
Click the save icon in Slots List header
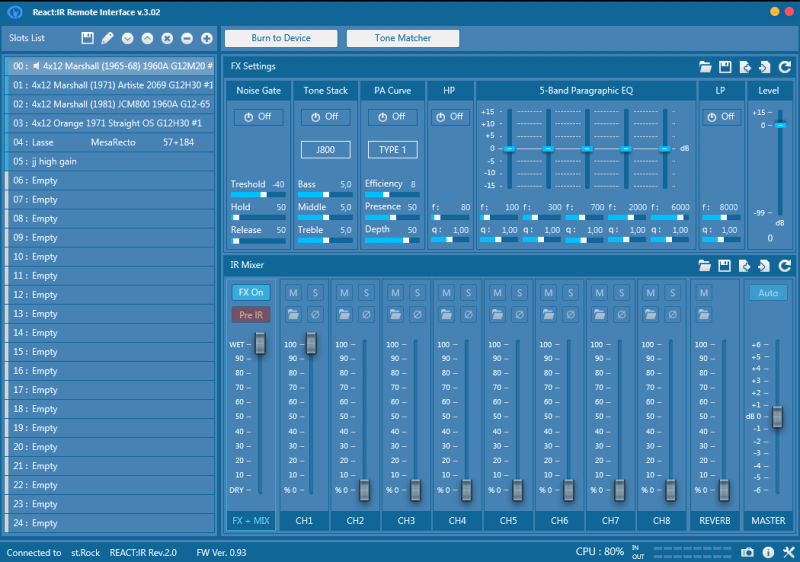[x=88, y=38]
